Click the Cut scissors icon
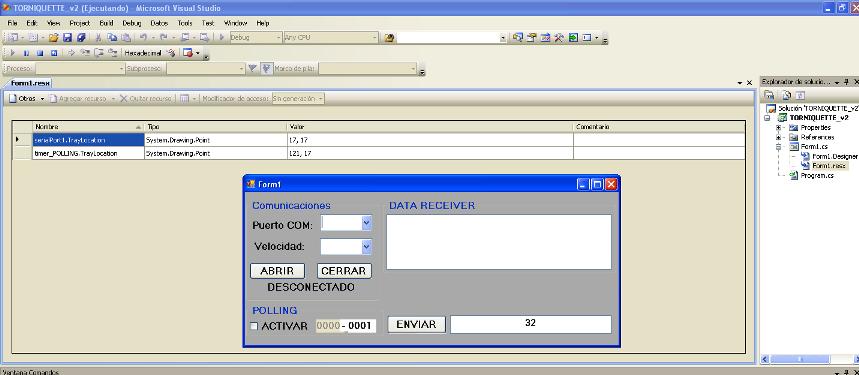 (x=99, y=38)
